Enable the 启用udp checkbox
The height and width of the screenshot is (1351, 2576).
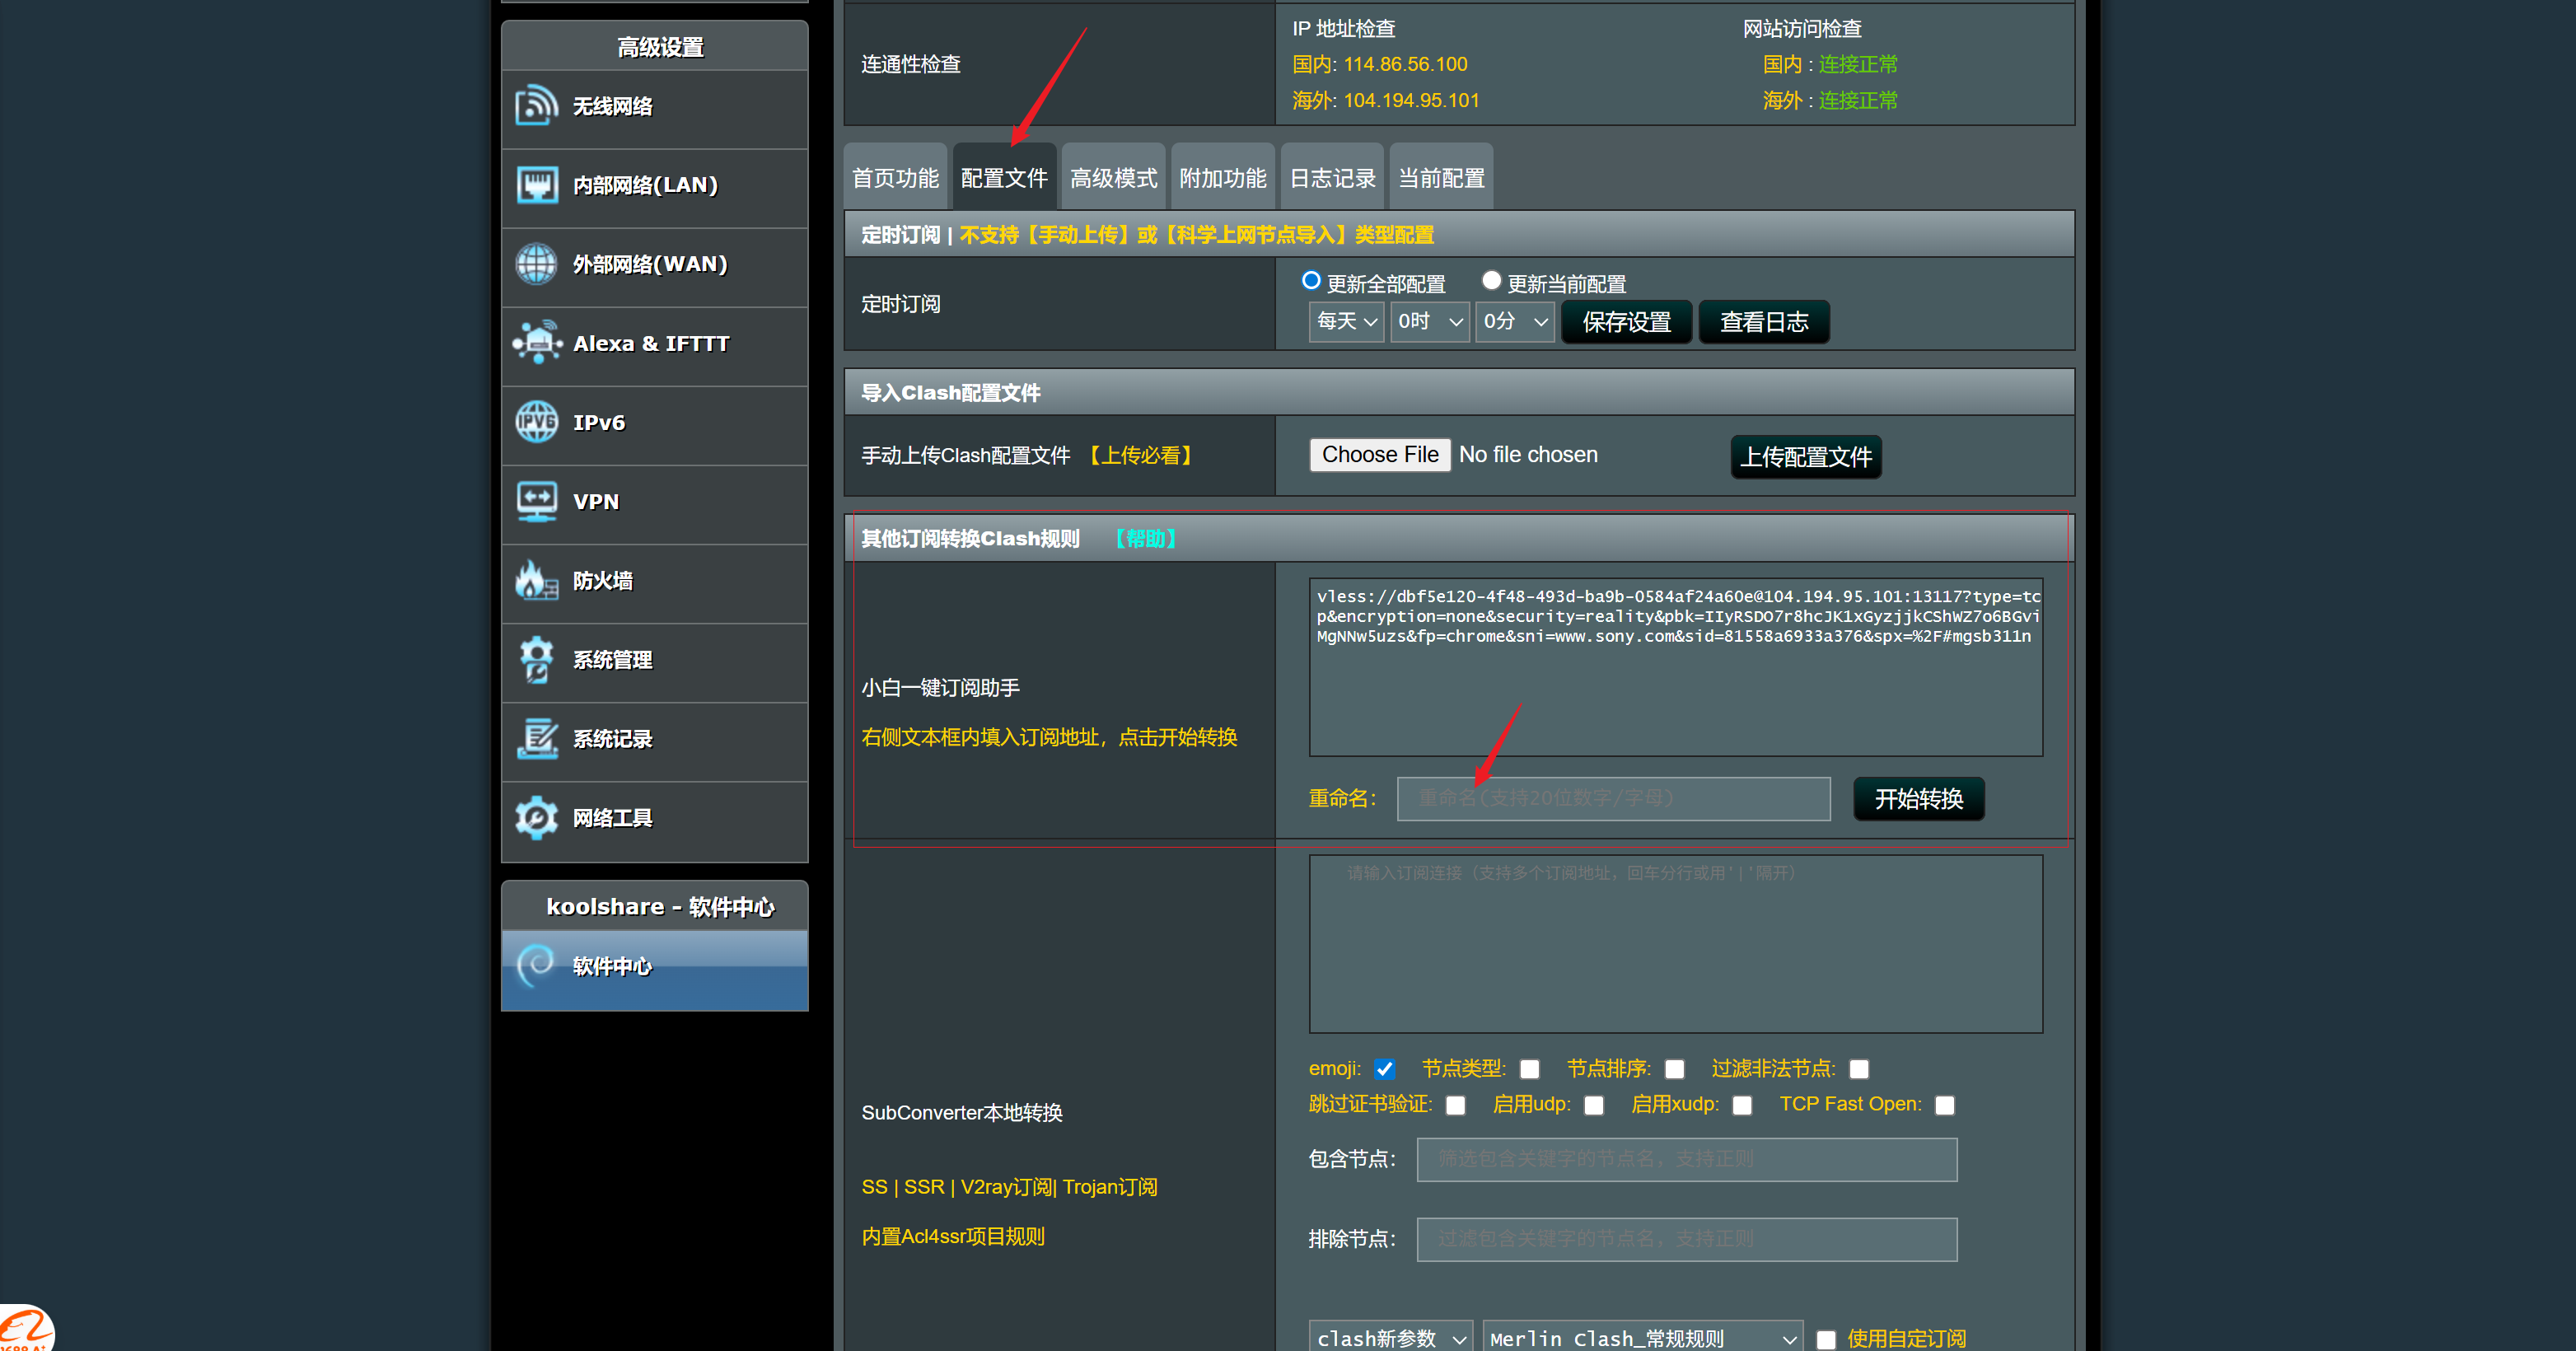(x=1594, y=1105)
